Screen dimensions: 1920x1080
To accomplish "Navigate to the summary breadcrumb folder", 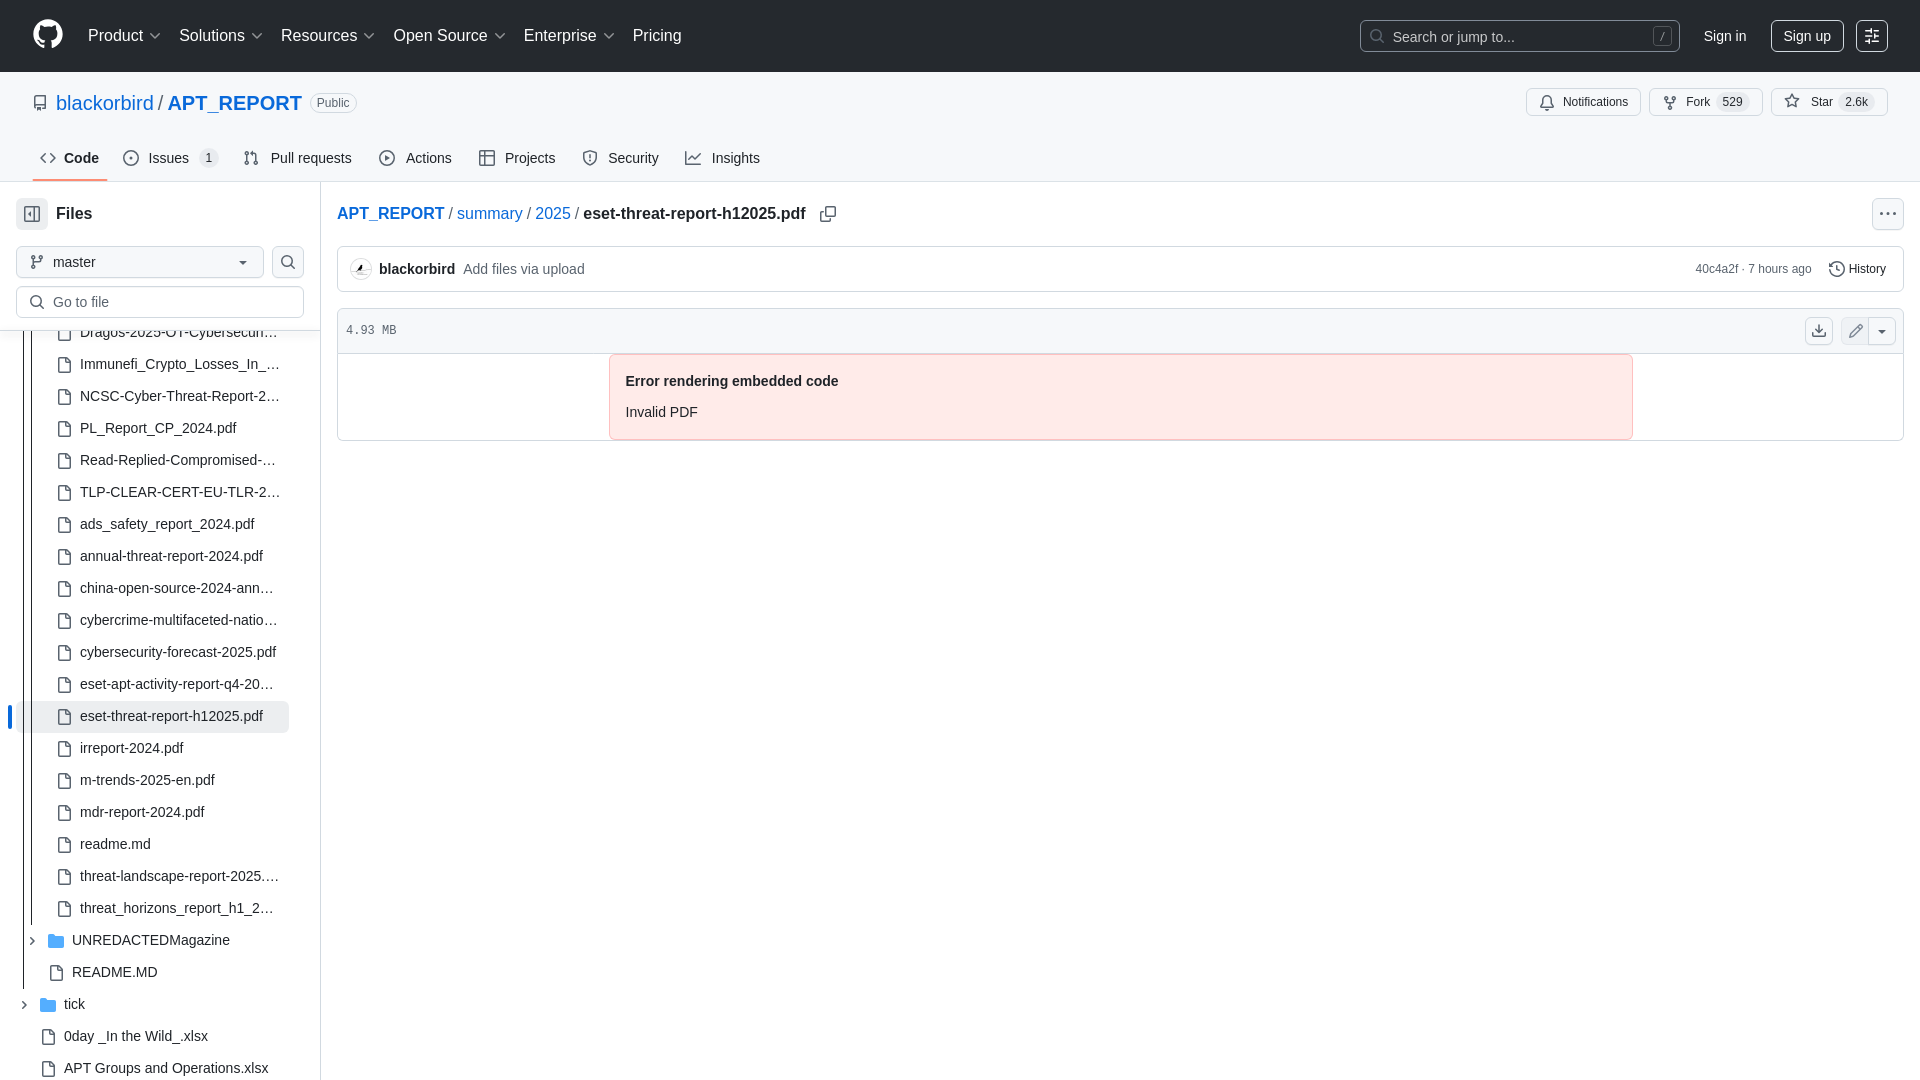I will (x=489, y=214).
